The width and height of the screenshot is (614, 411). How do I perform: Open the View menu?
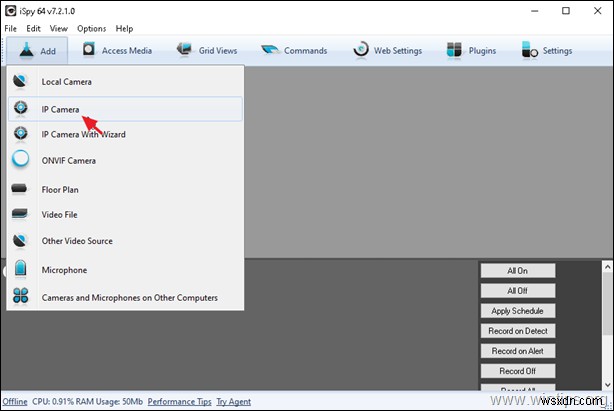(58, 29)
